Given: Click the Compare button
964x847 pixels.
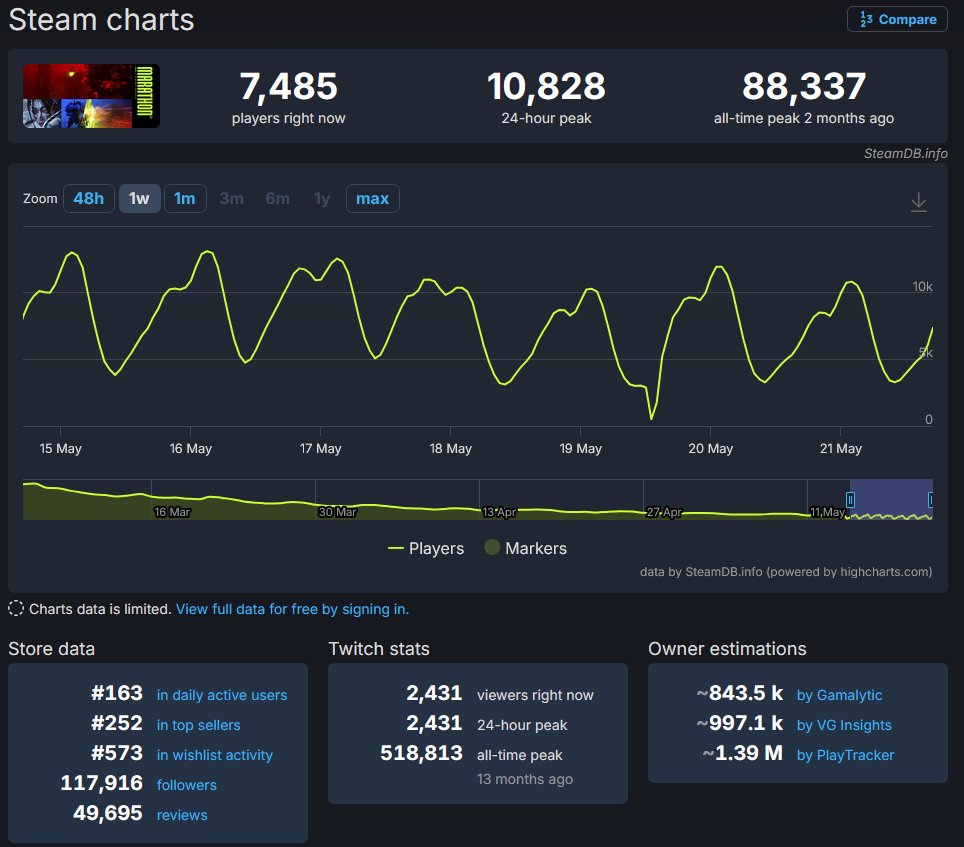Looking at the screenshot, I should click(x=897, y=19).
